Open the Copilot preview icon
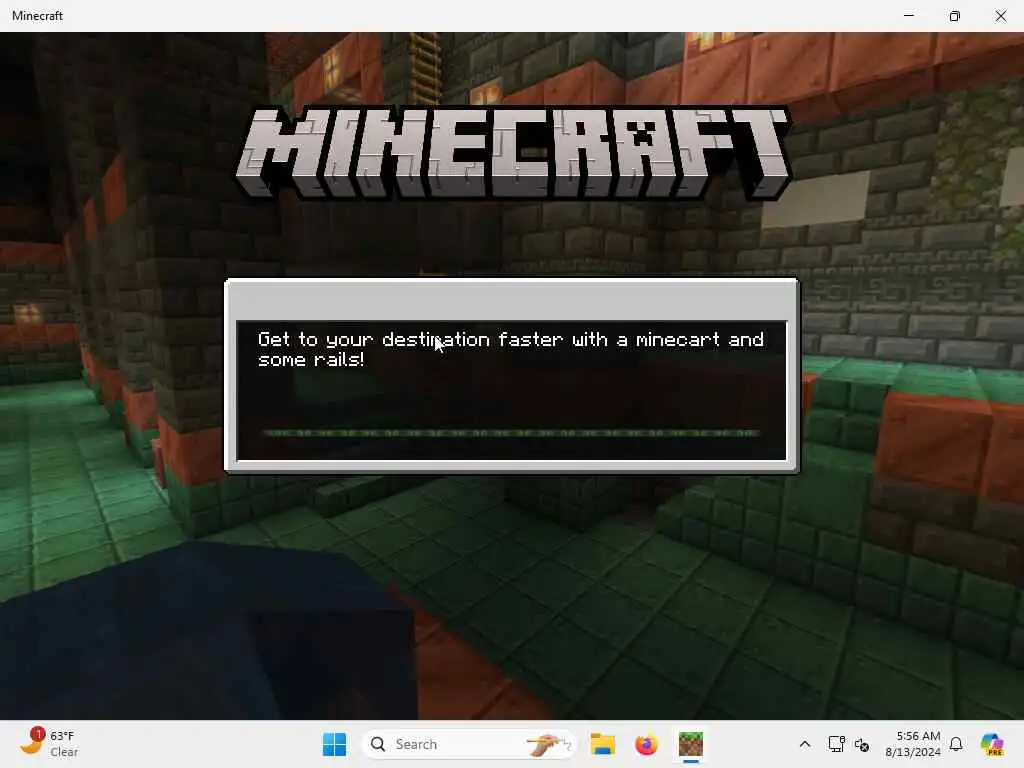Screen dimensions: 1024x768 pyautogui.click(x=992, y=744)
